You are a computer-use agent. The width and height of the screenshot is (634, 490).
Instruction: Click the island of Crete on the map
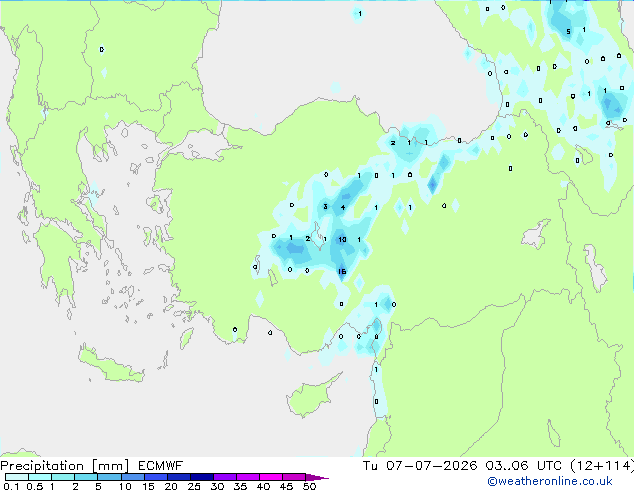pyautogui.click(x=109, y=366)
